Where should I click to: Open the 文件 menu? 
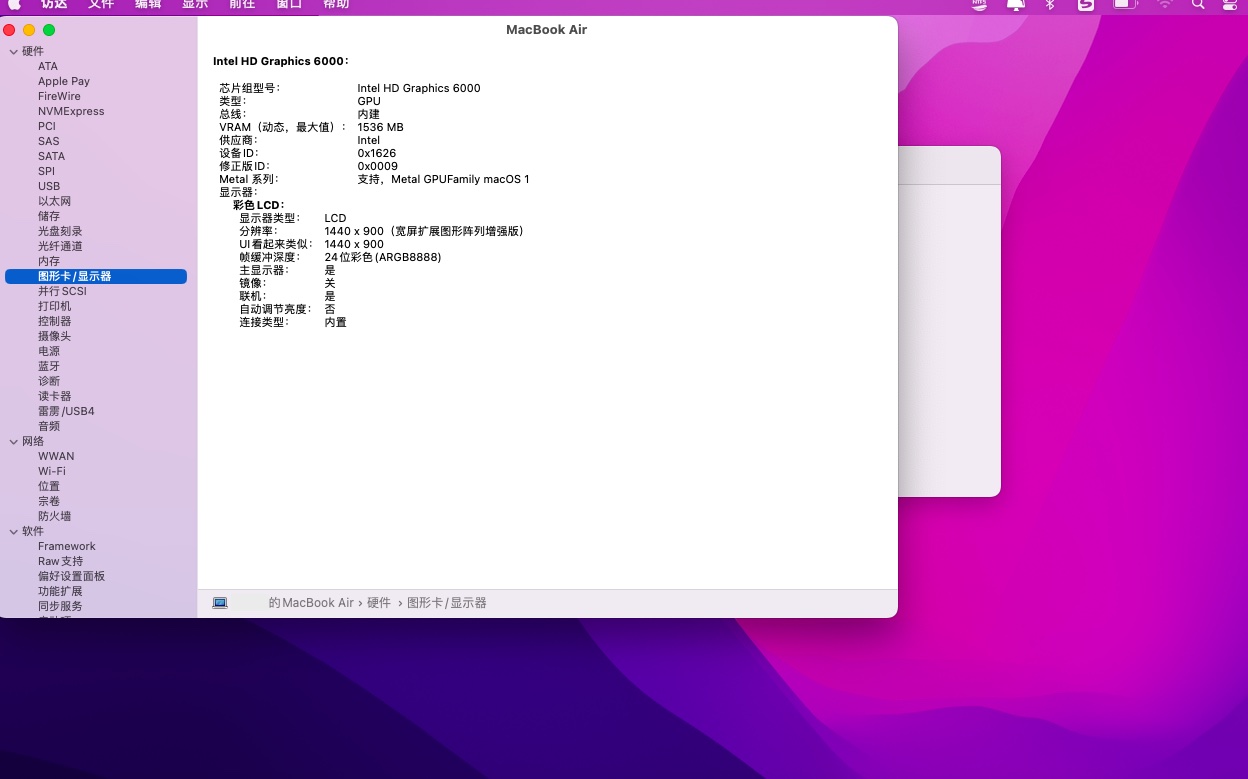tap(101, 4)
